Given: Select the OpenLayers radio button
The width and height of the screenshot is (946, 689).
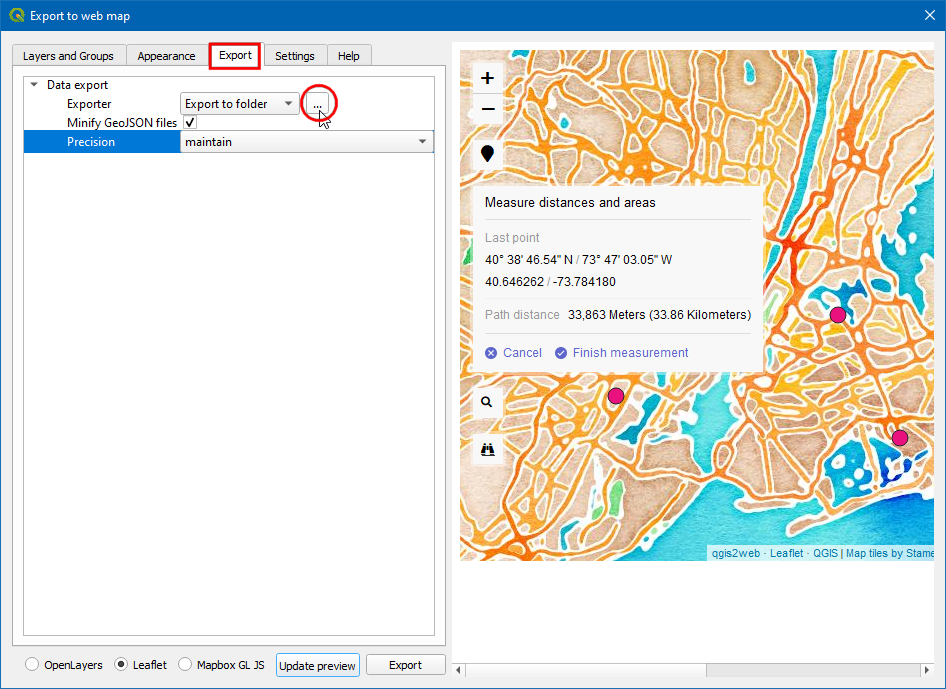Looking at the screenshot, I should (33, 665).
